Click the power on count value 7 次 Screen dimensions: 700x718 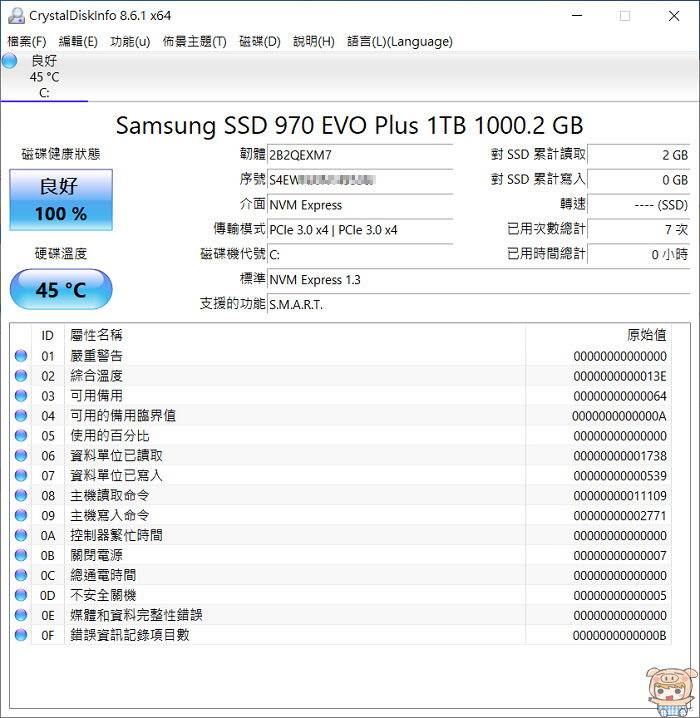coord(639,229)
